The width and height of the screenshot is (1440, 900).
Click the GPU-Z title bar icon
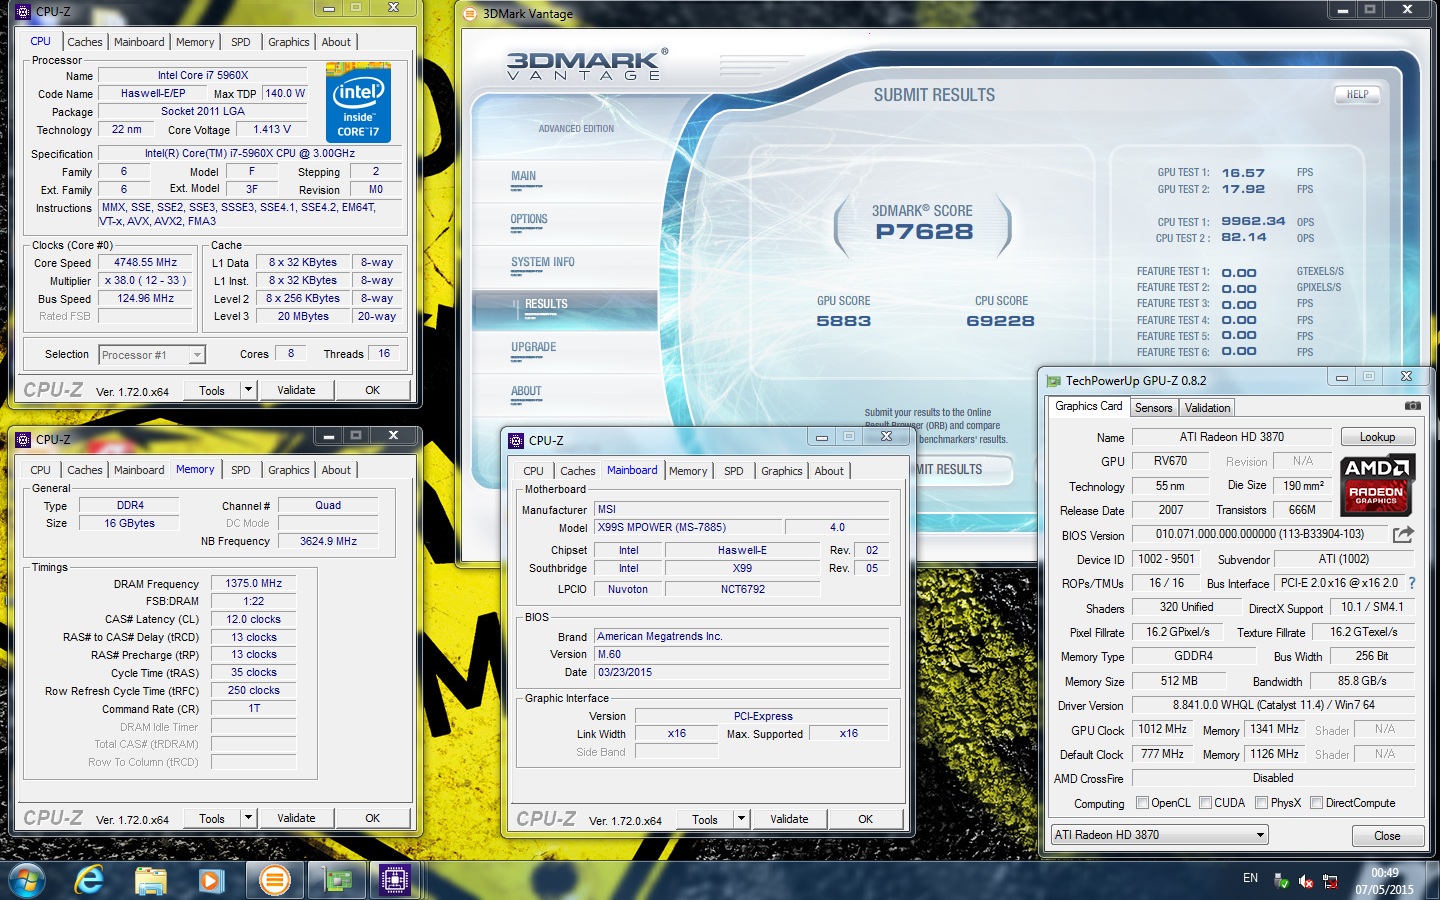[1053, 381]
